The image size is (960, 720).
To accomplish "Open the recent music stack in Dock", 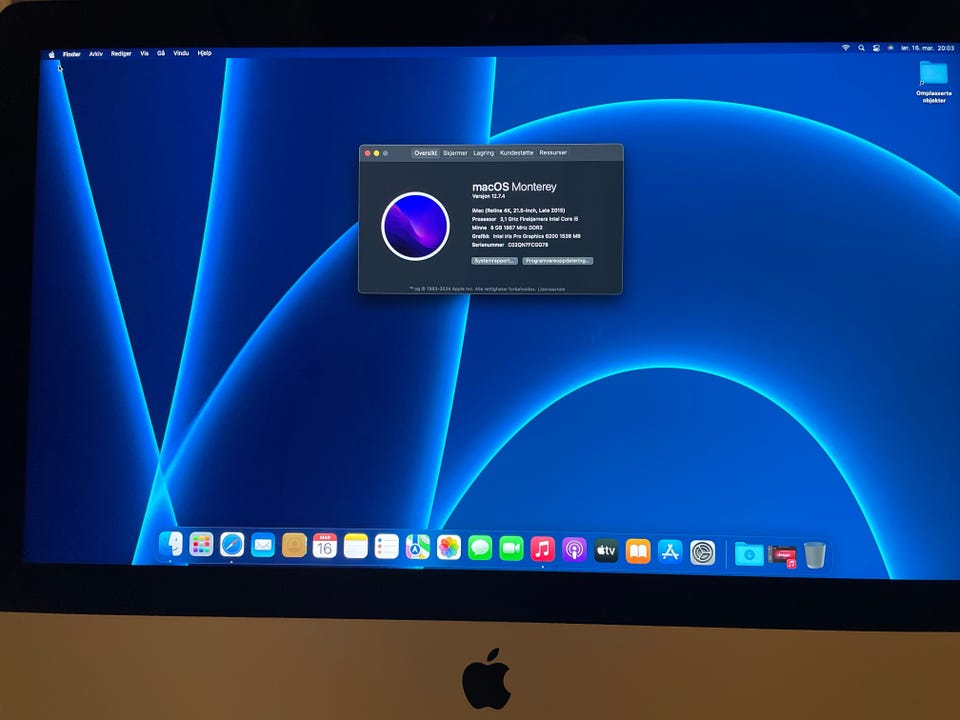I will point(783,556).
